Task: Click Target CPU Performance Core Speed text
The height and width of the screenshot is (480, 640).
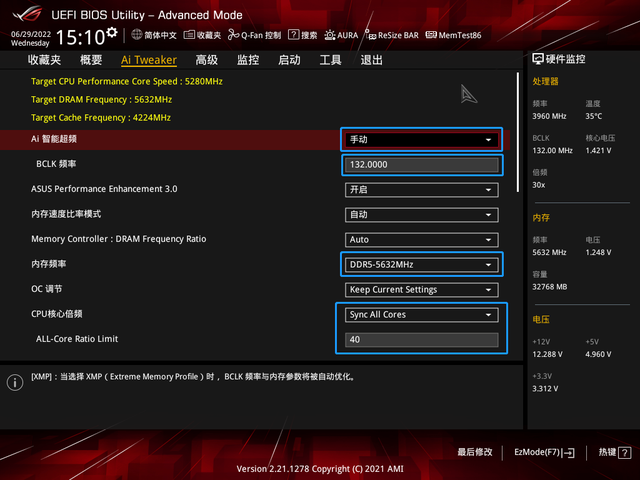Action: 127,81
